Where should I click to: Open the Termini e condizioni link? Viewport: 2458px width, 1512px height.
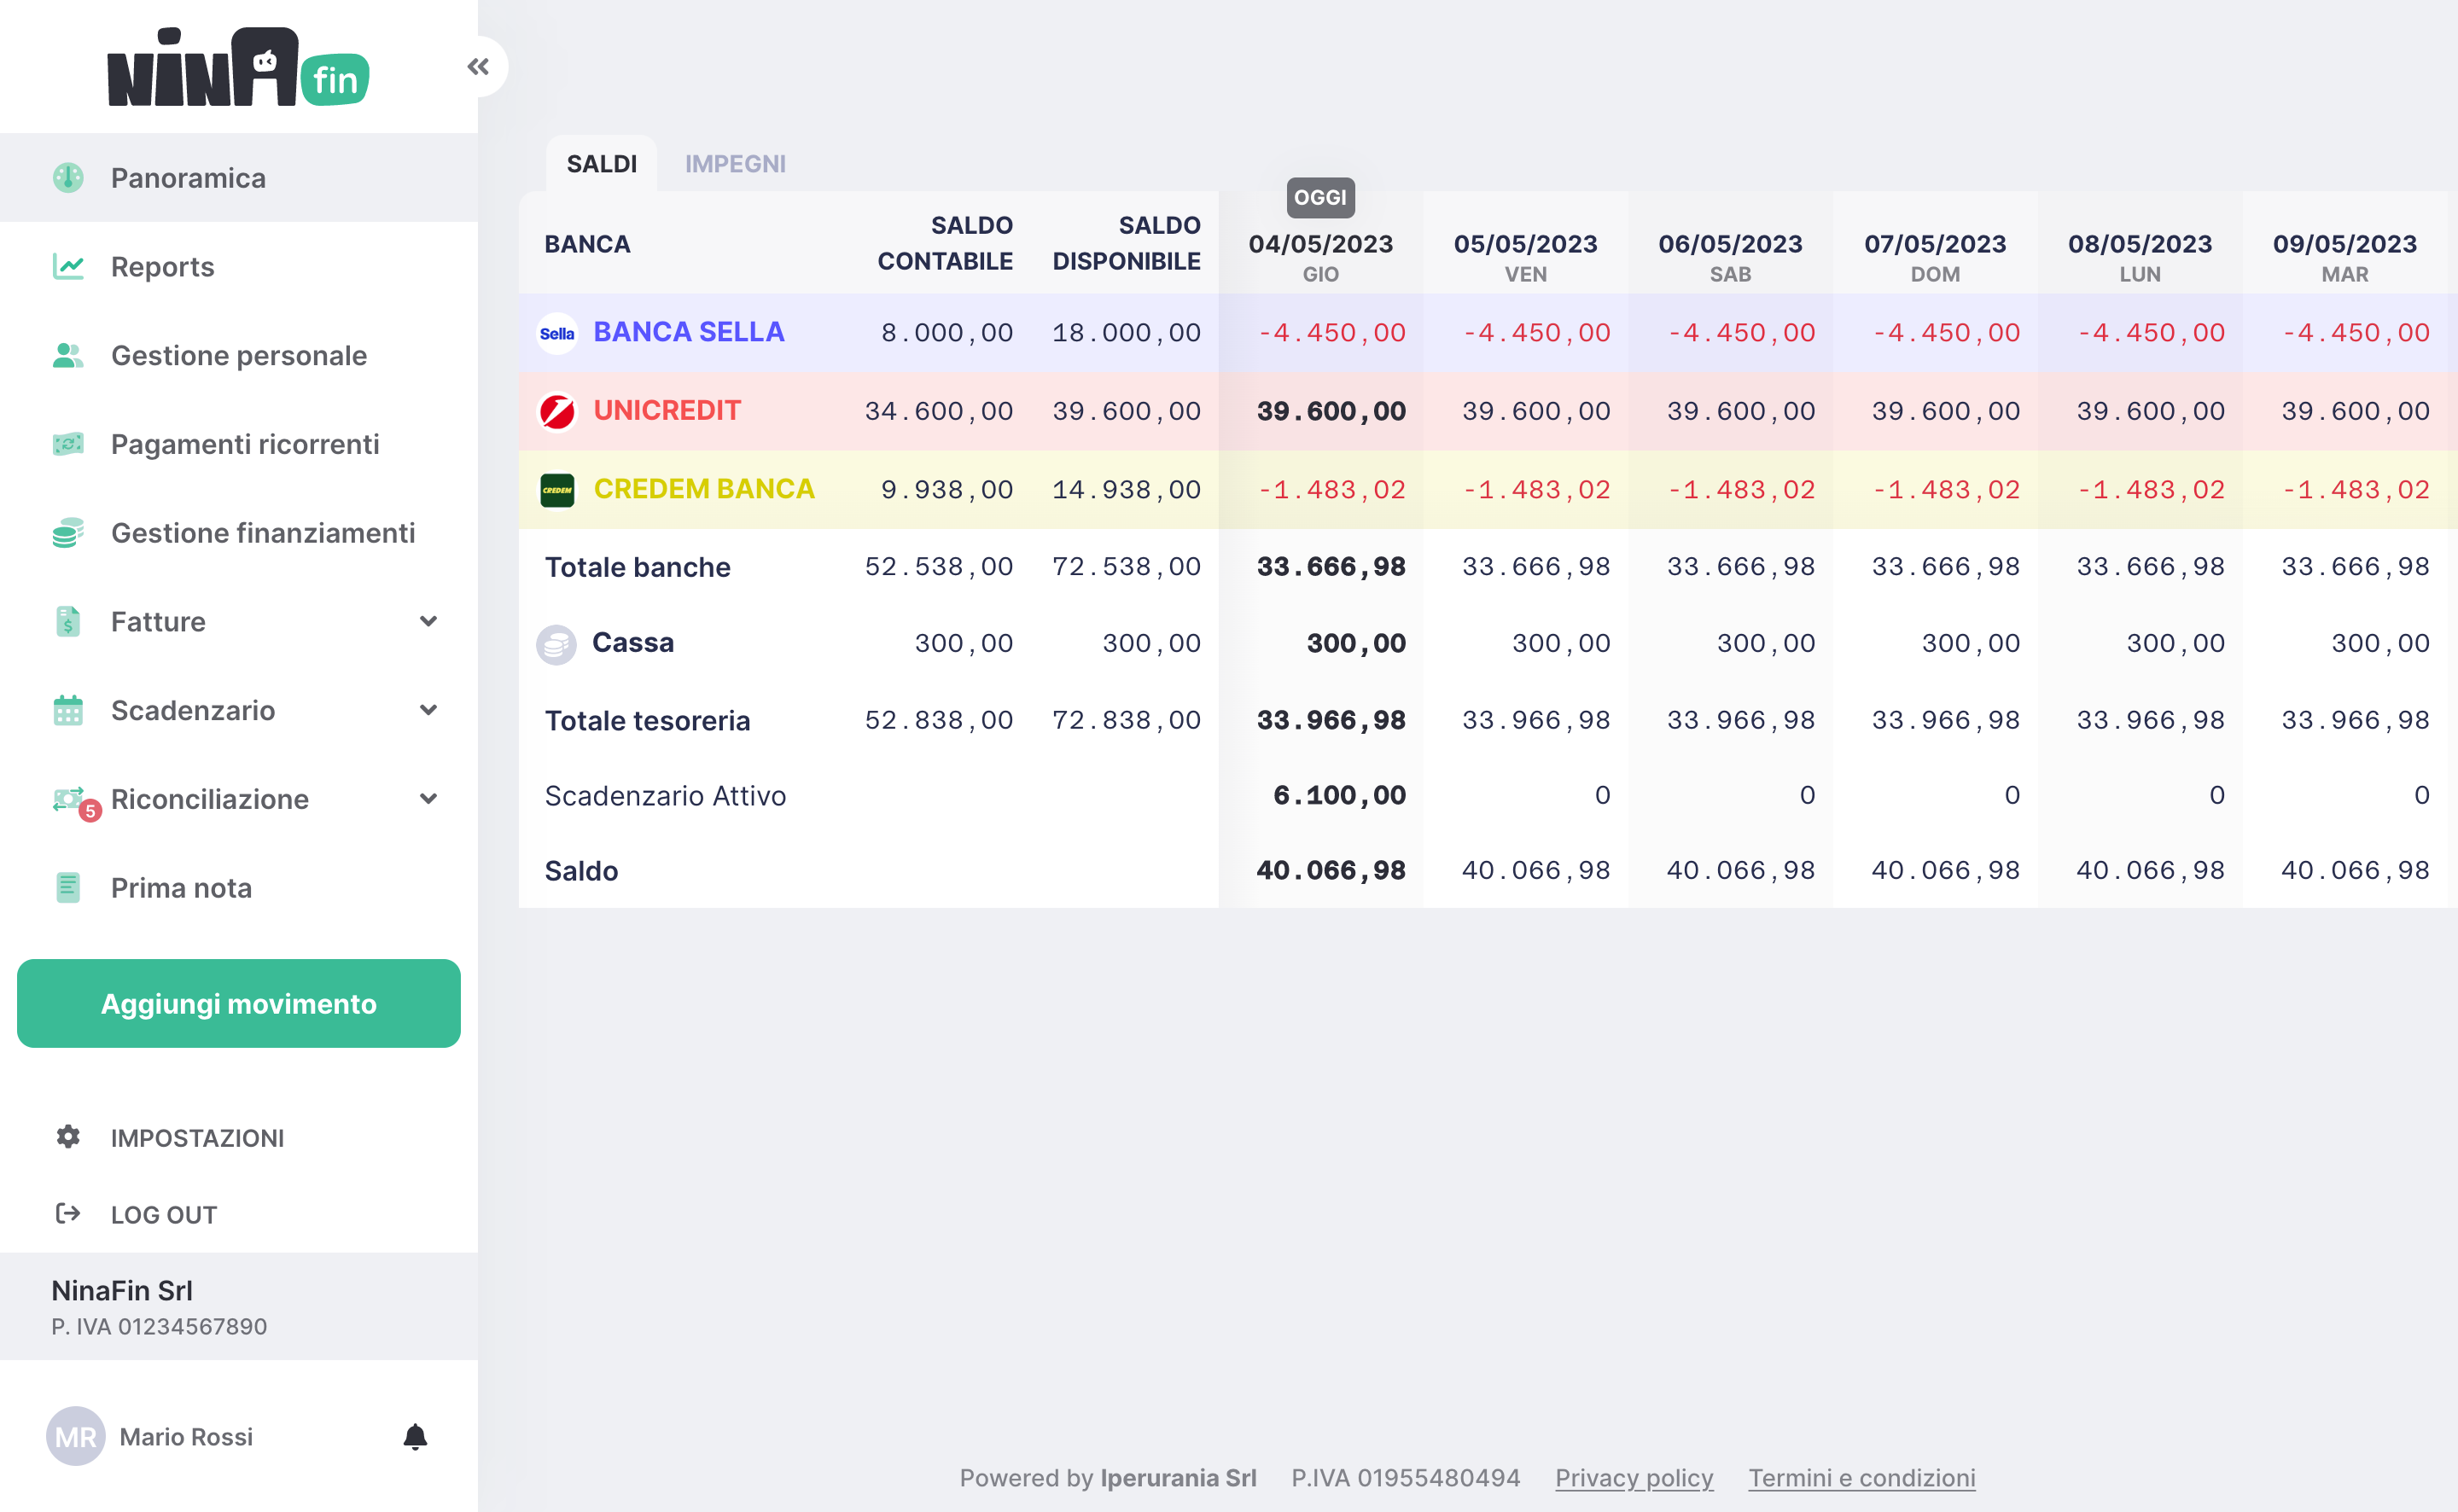click(1861, 1478)
